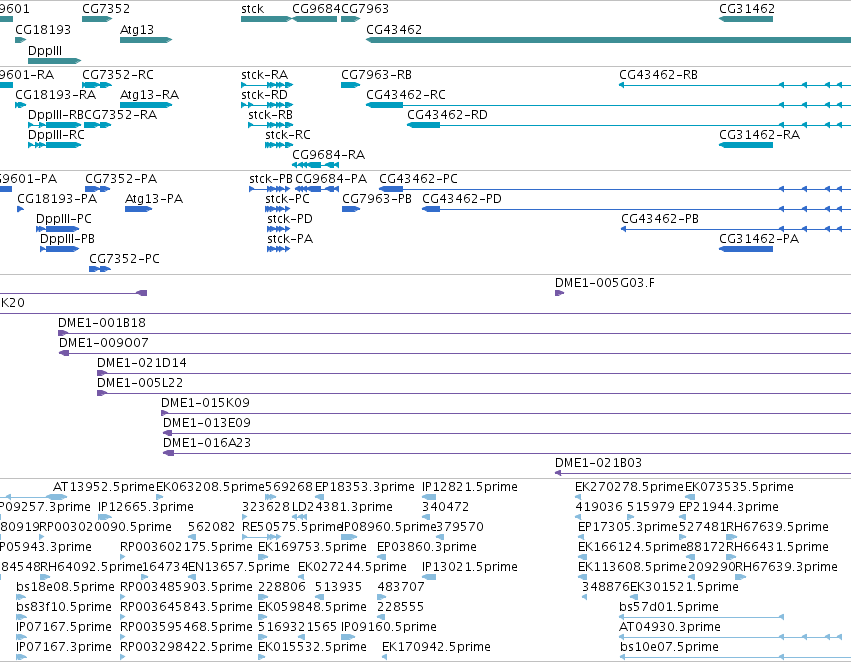The height and width of the screenshot is (662, 851).
Task: Select protein CG43462-PD
Action: [637, 209]
